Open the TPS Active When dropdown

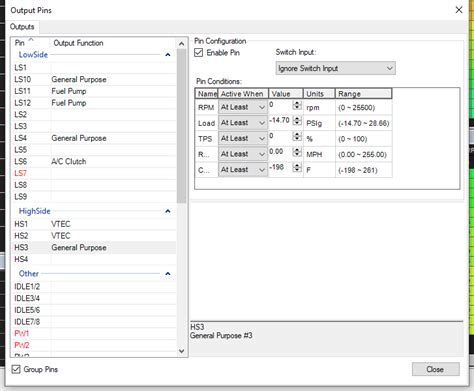click(243, 139)
